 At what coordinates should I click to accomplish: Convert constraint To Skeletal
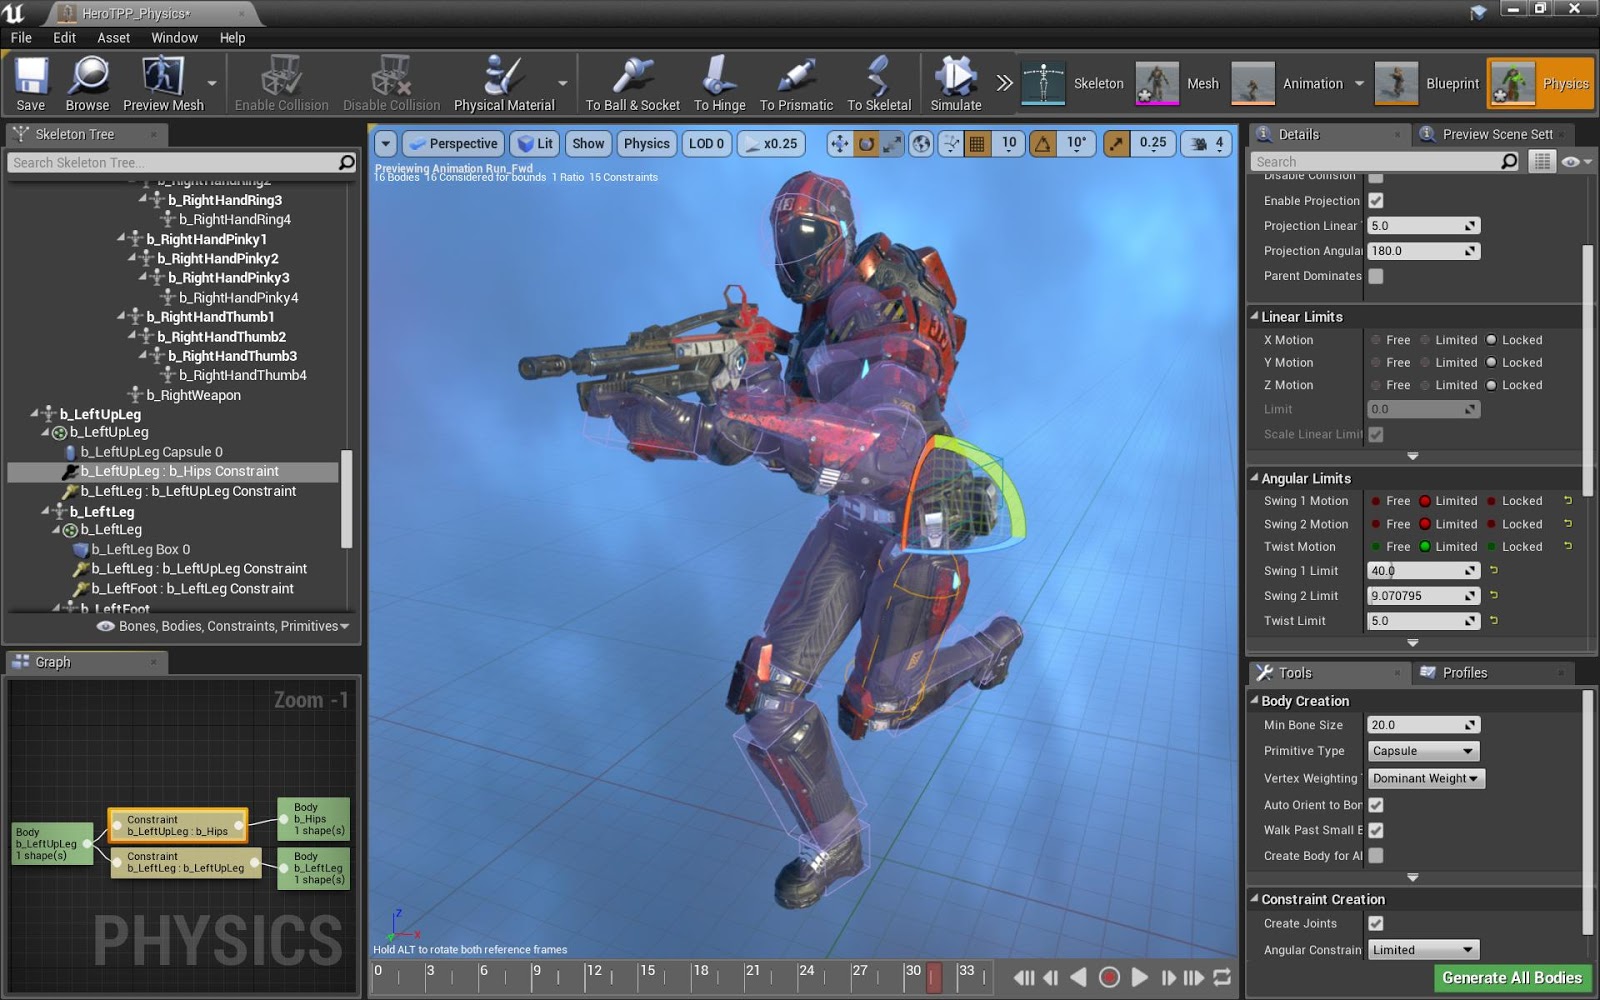pyautogui.click(x=879, y=84)
